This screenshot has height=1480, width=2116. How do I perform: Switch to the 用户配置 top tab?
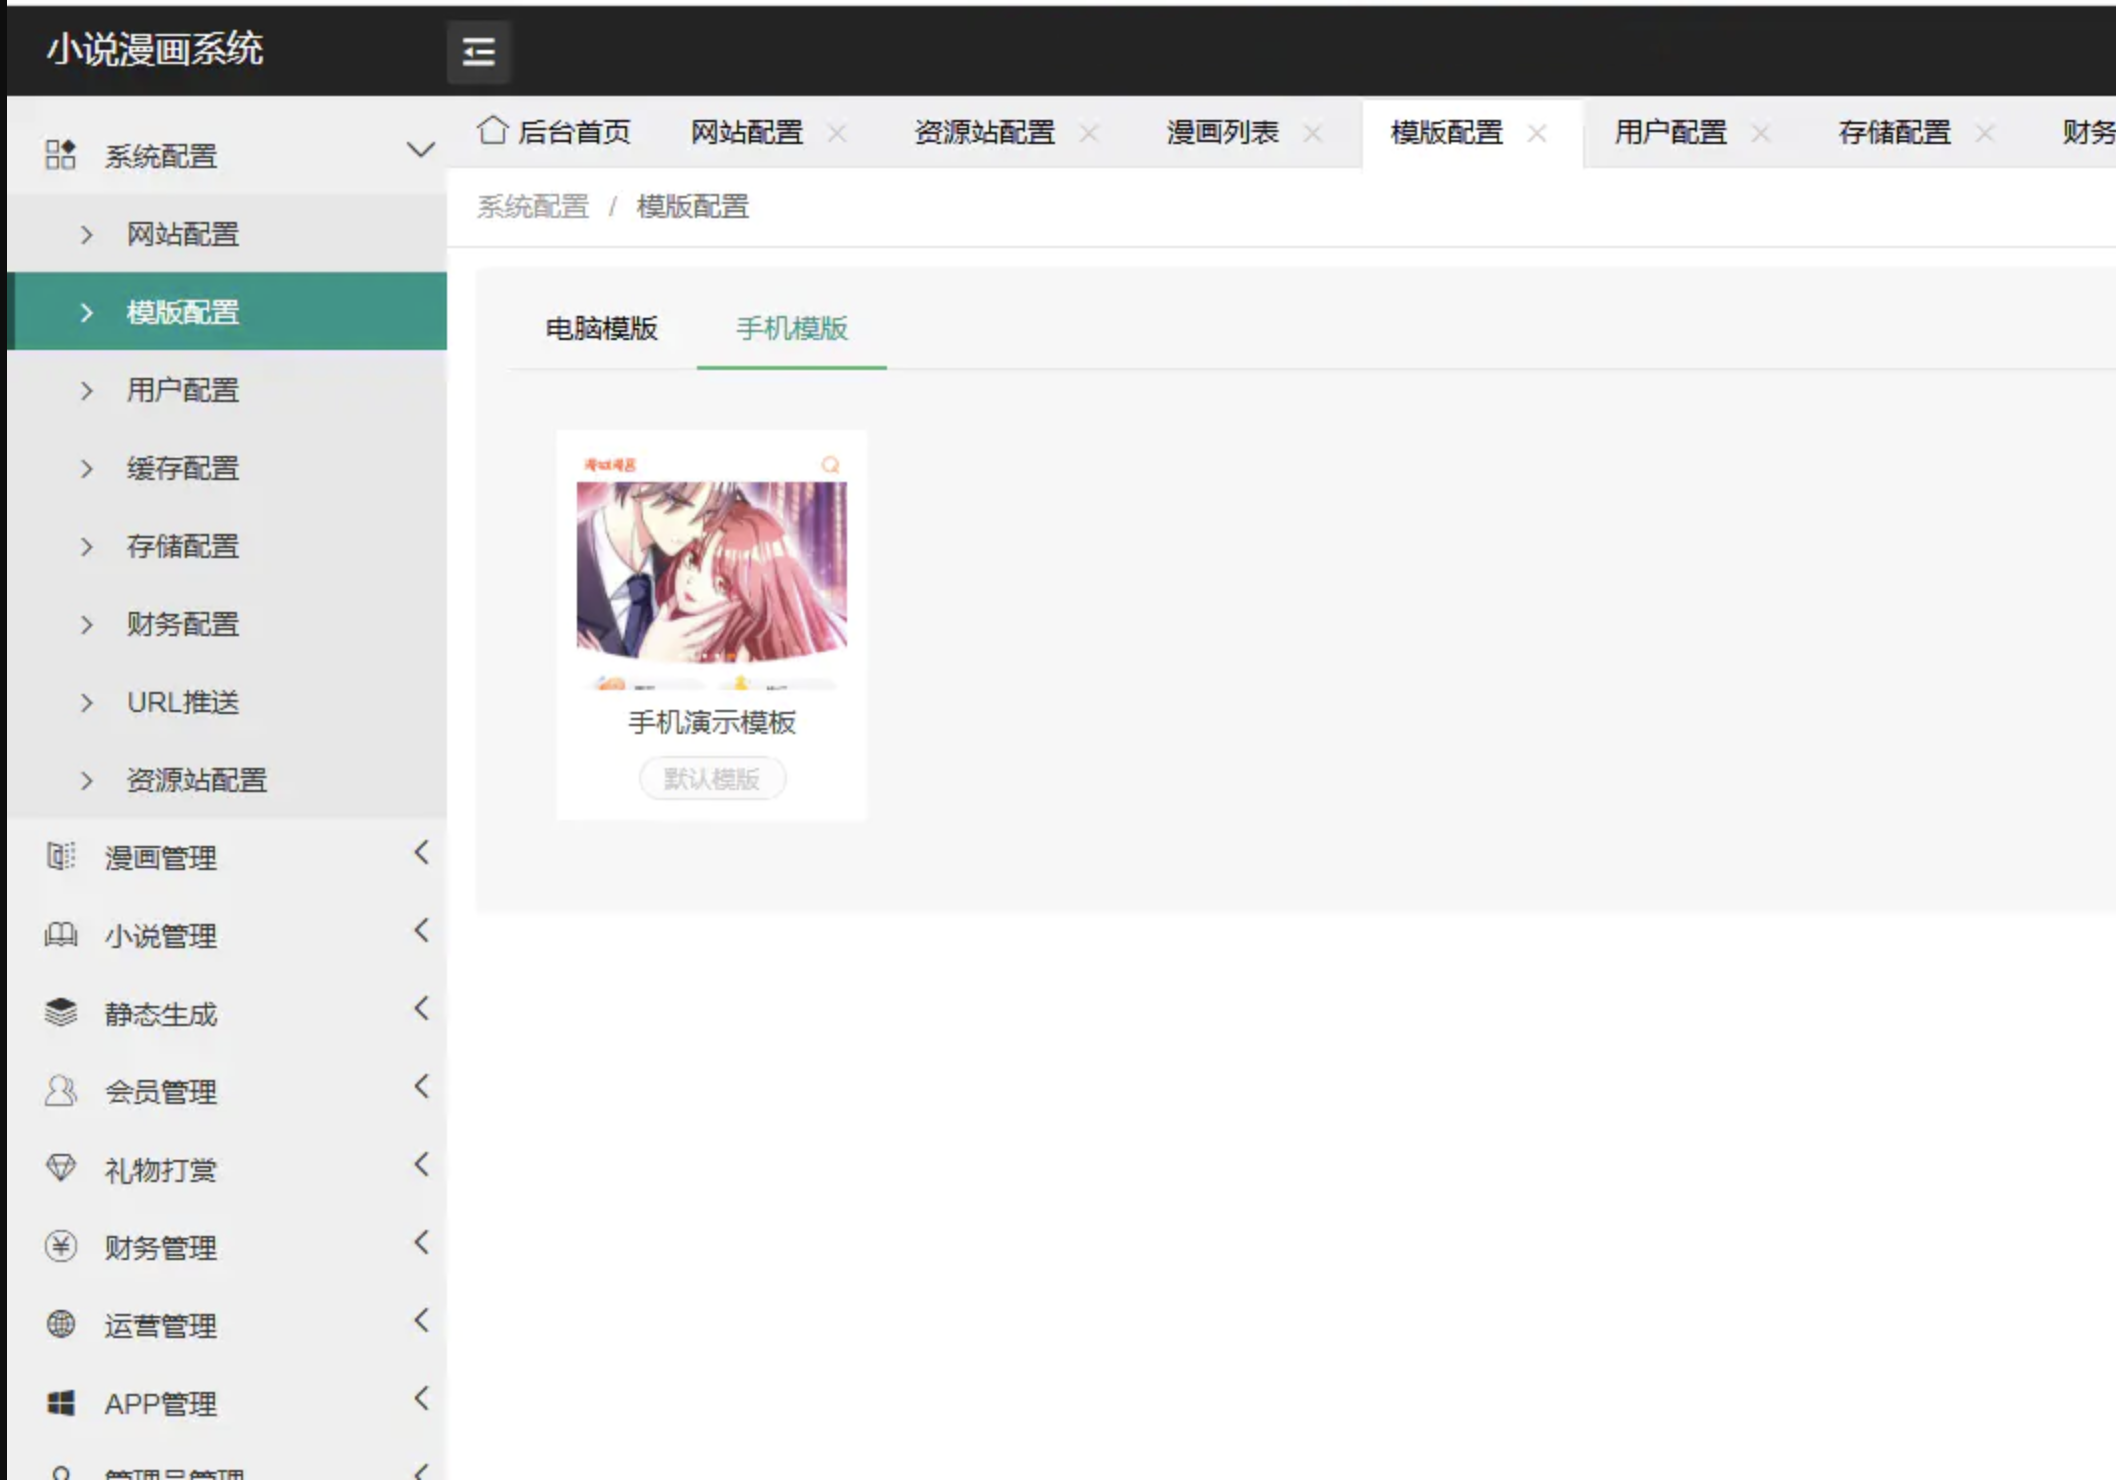(x=1670, y=132)
